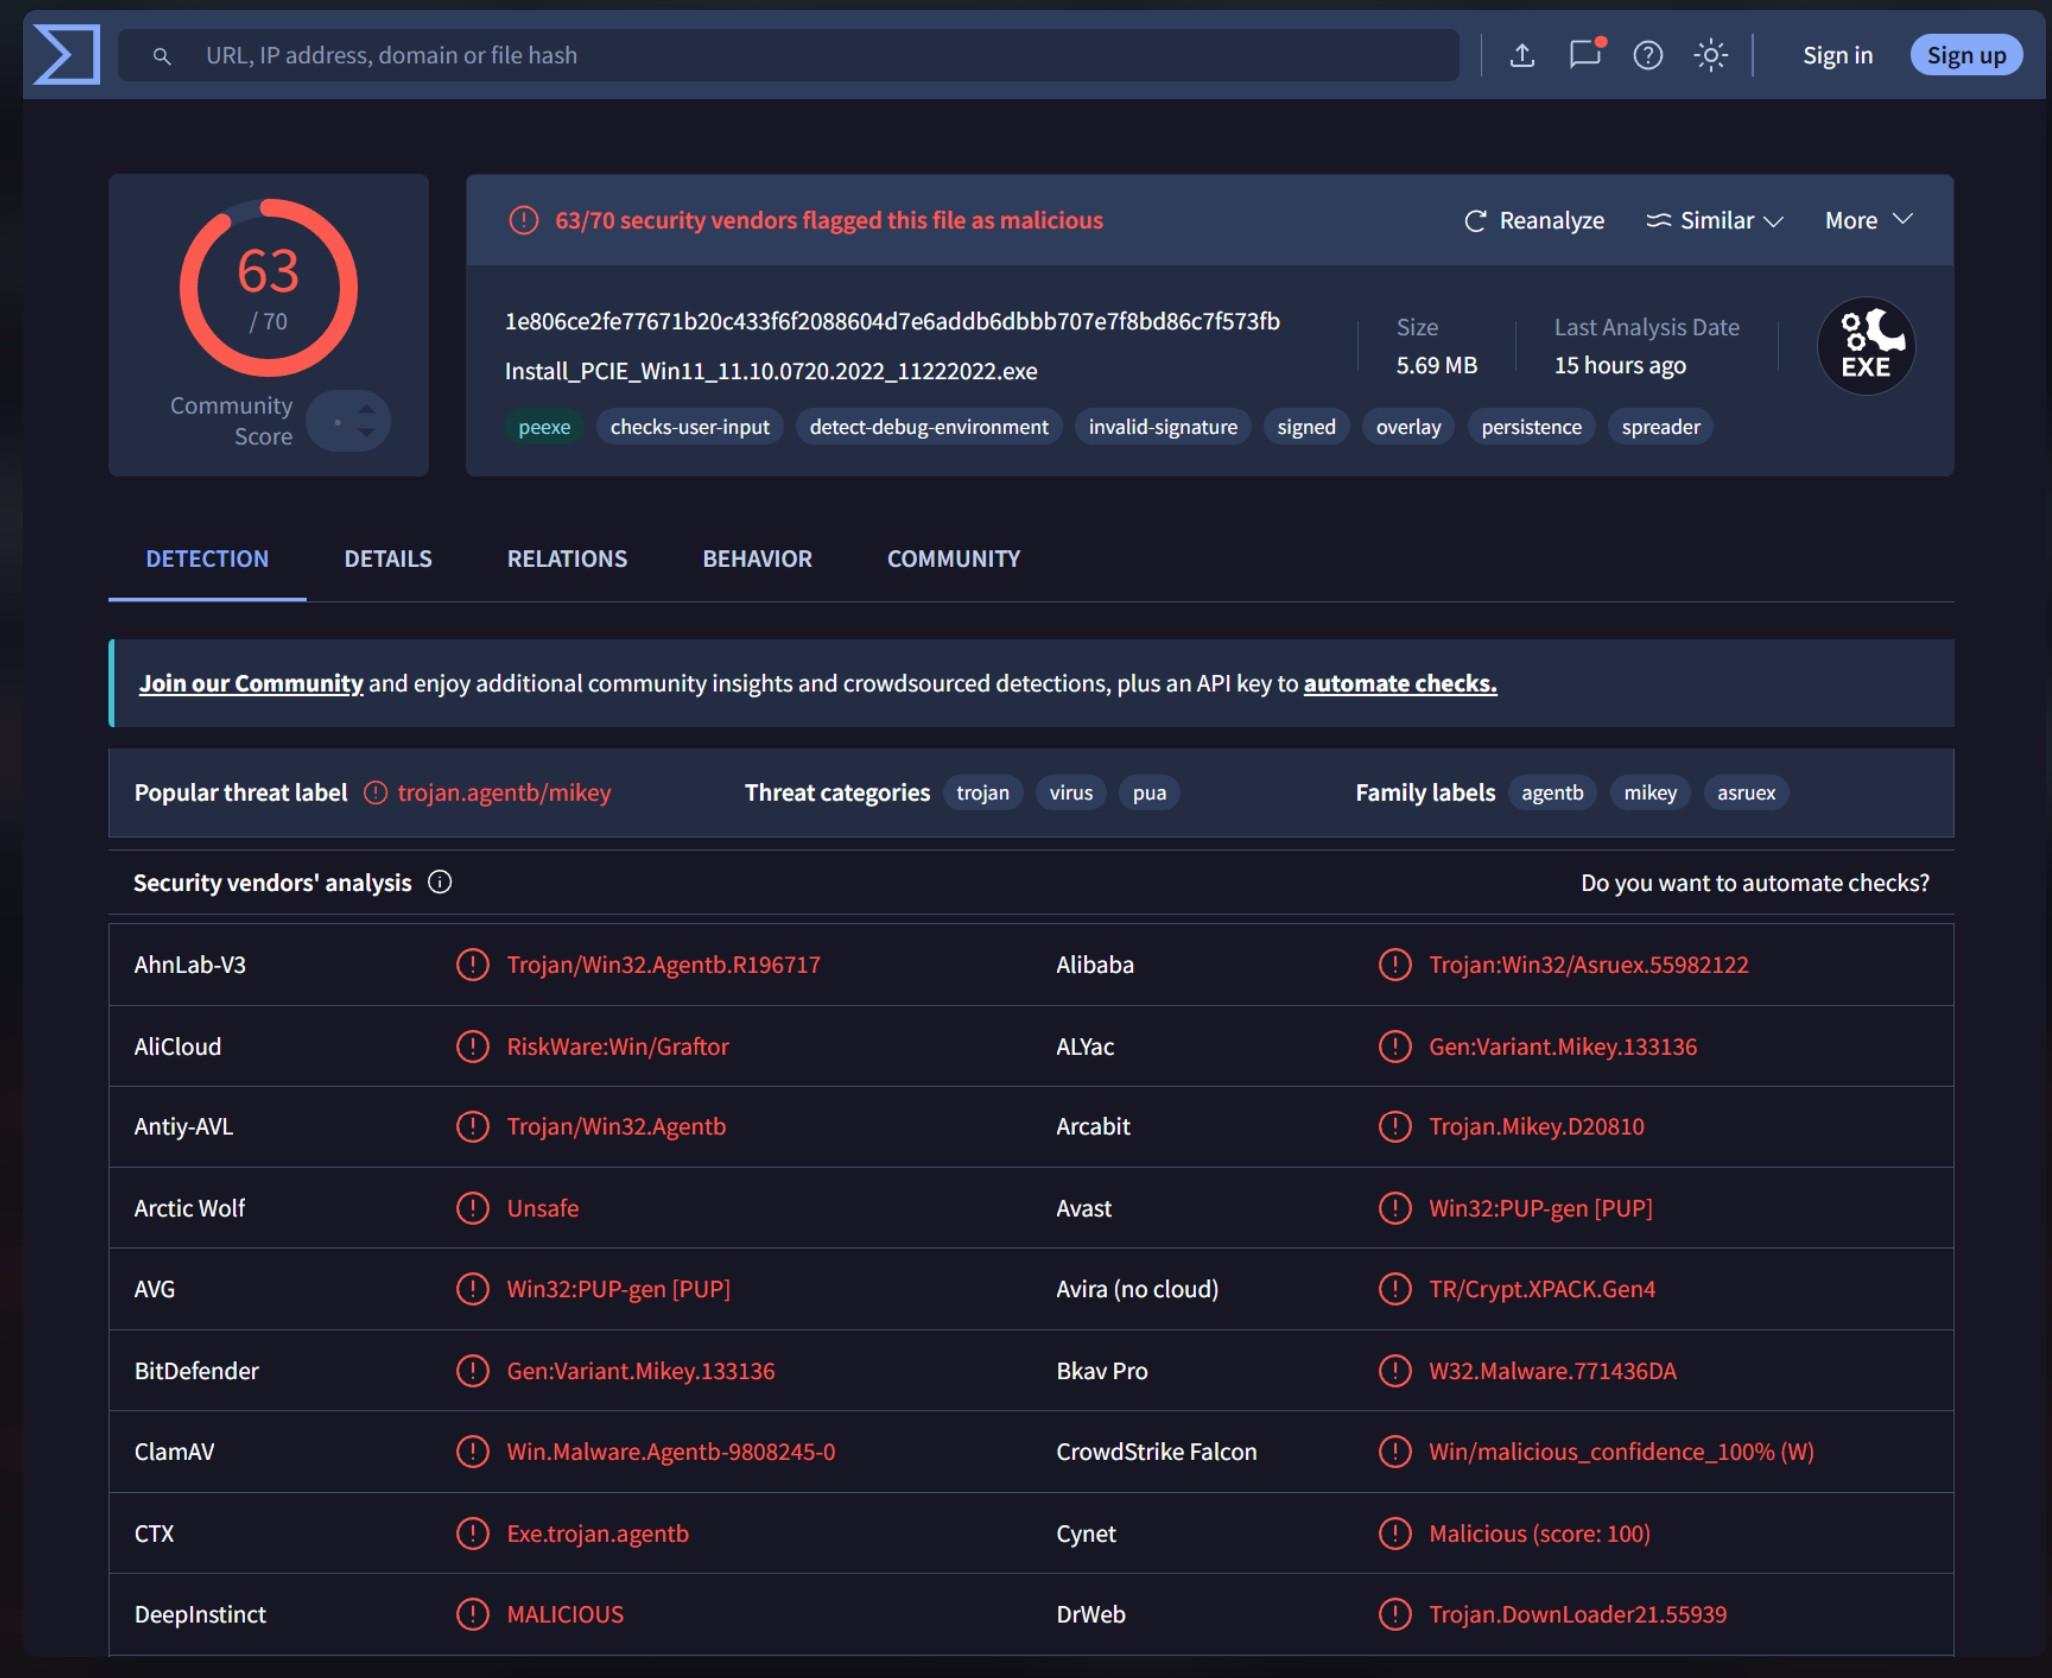The height and width of the screenshot is (1678, 2052).
Task: Click the alert icon for Bkav Pro detection
Action: pyautogui.click(x=1395, y=1371)
